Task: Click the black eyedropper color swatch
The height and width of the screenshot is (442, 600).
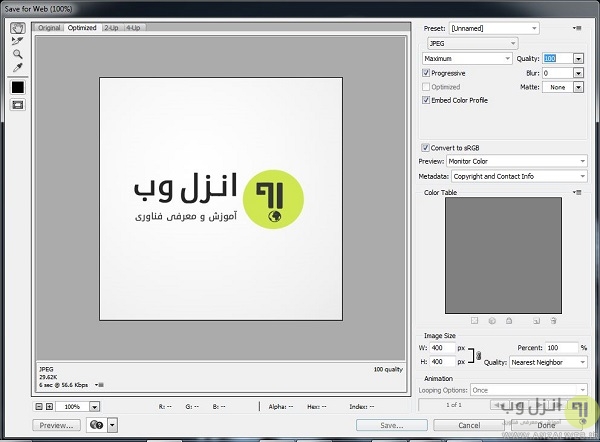Action: click(x=17, y=87)
